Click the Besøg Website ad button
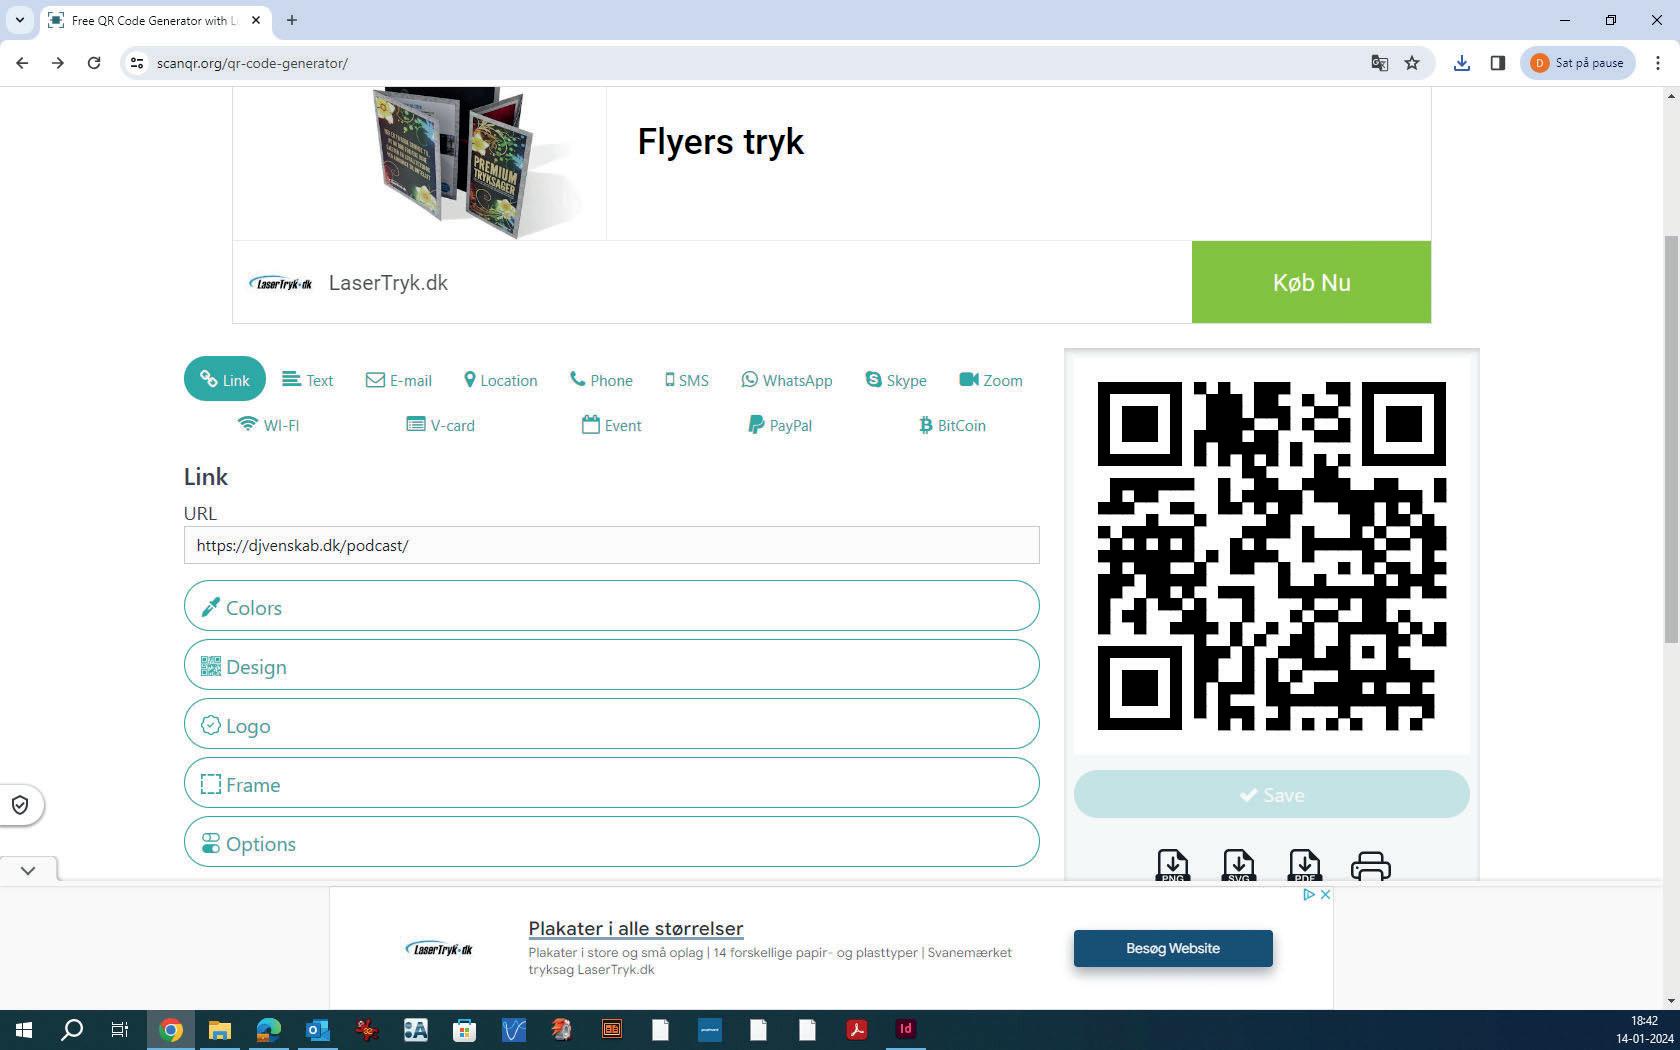Viewport: 1680px width, 1050px height. (1173, 948)
